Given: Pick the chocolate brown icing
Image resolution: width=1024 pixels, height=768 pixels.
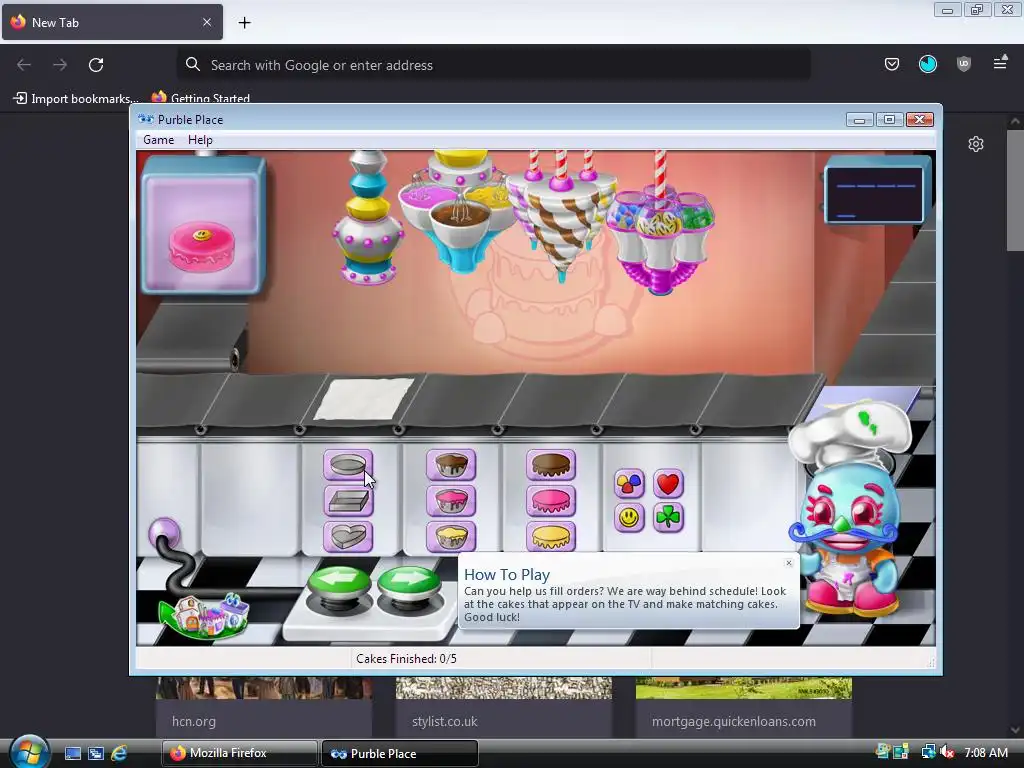Looking at the screenshot, I should coord(551,465).
